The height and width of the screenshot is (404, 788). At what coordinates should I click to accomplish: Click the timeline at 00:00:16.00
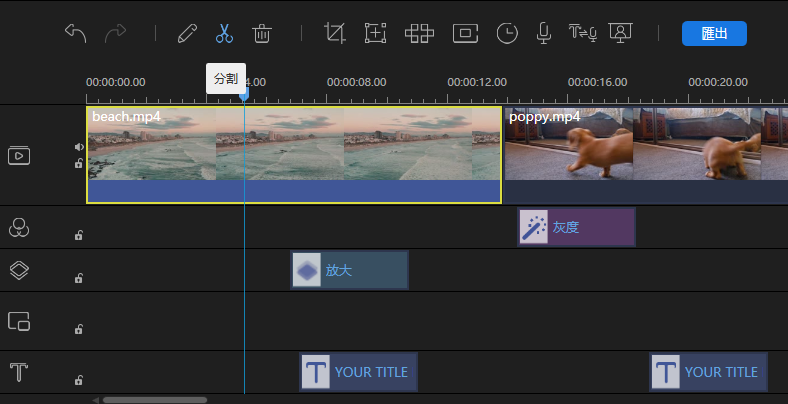(598, 82)
